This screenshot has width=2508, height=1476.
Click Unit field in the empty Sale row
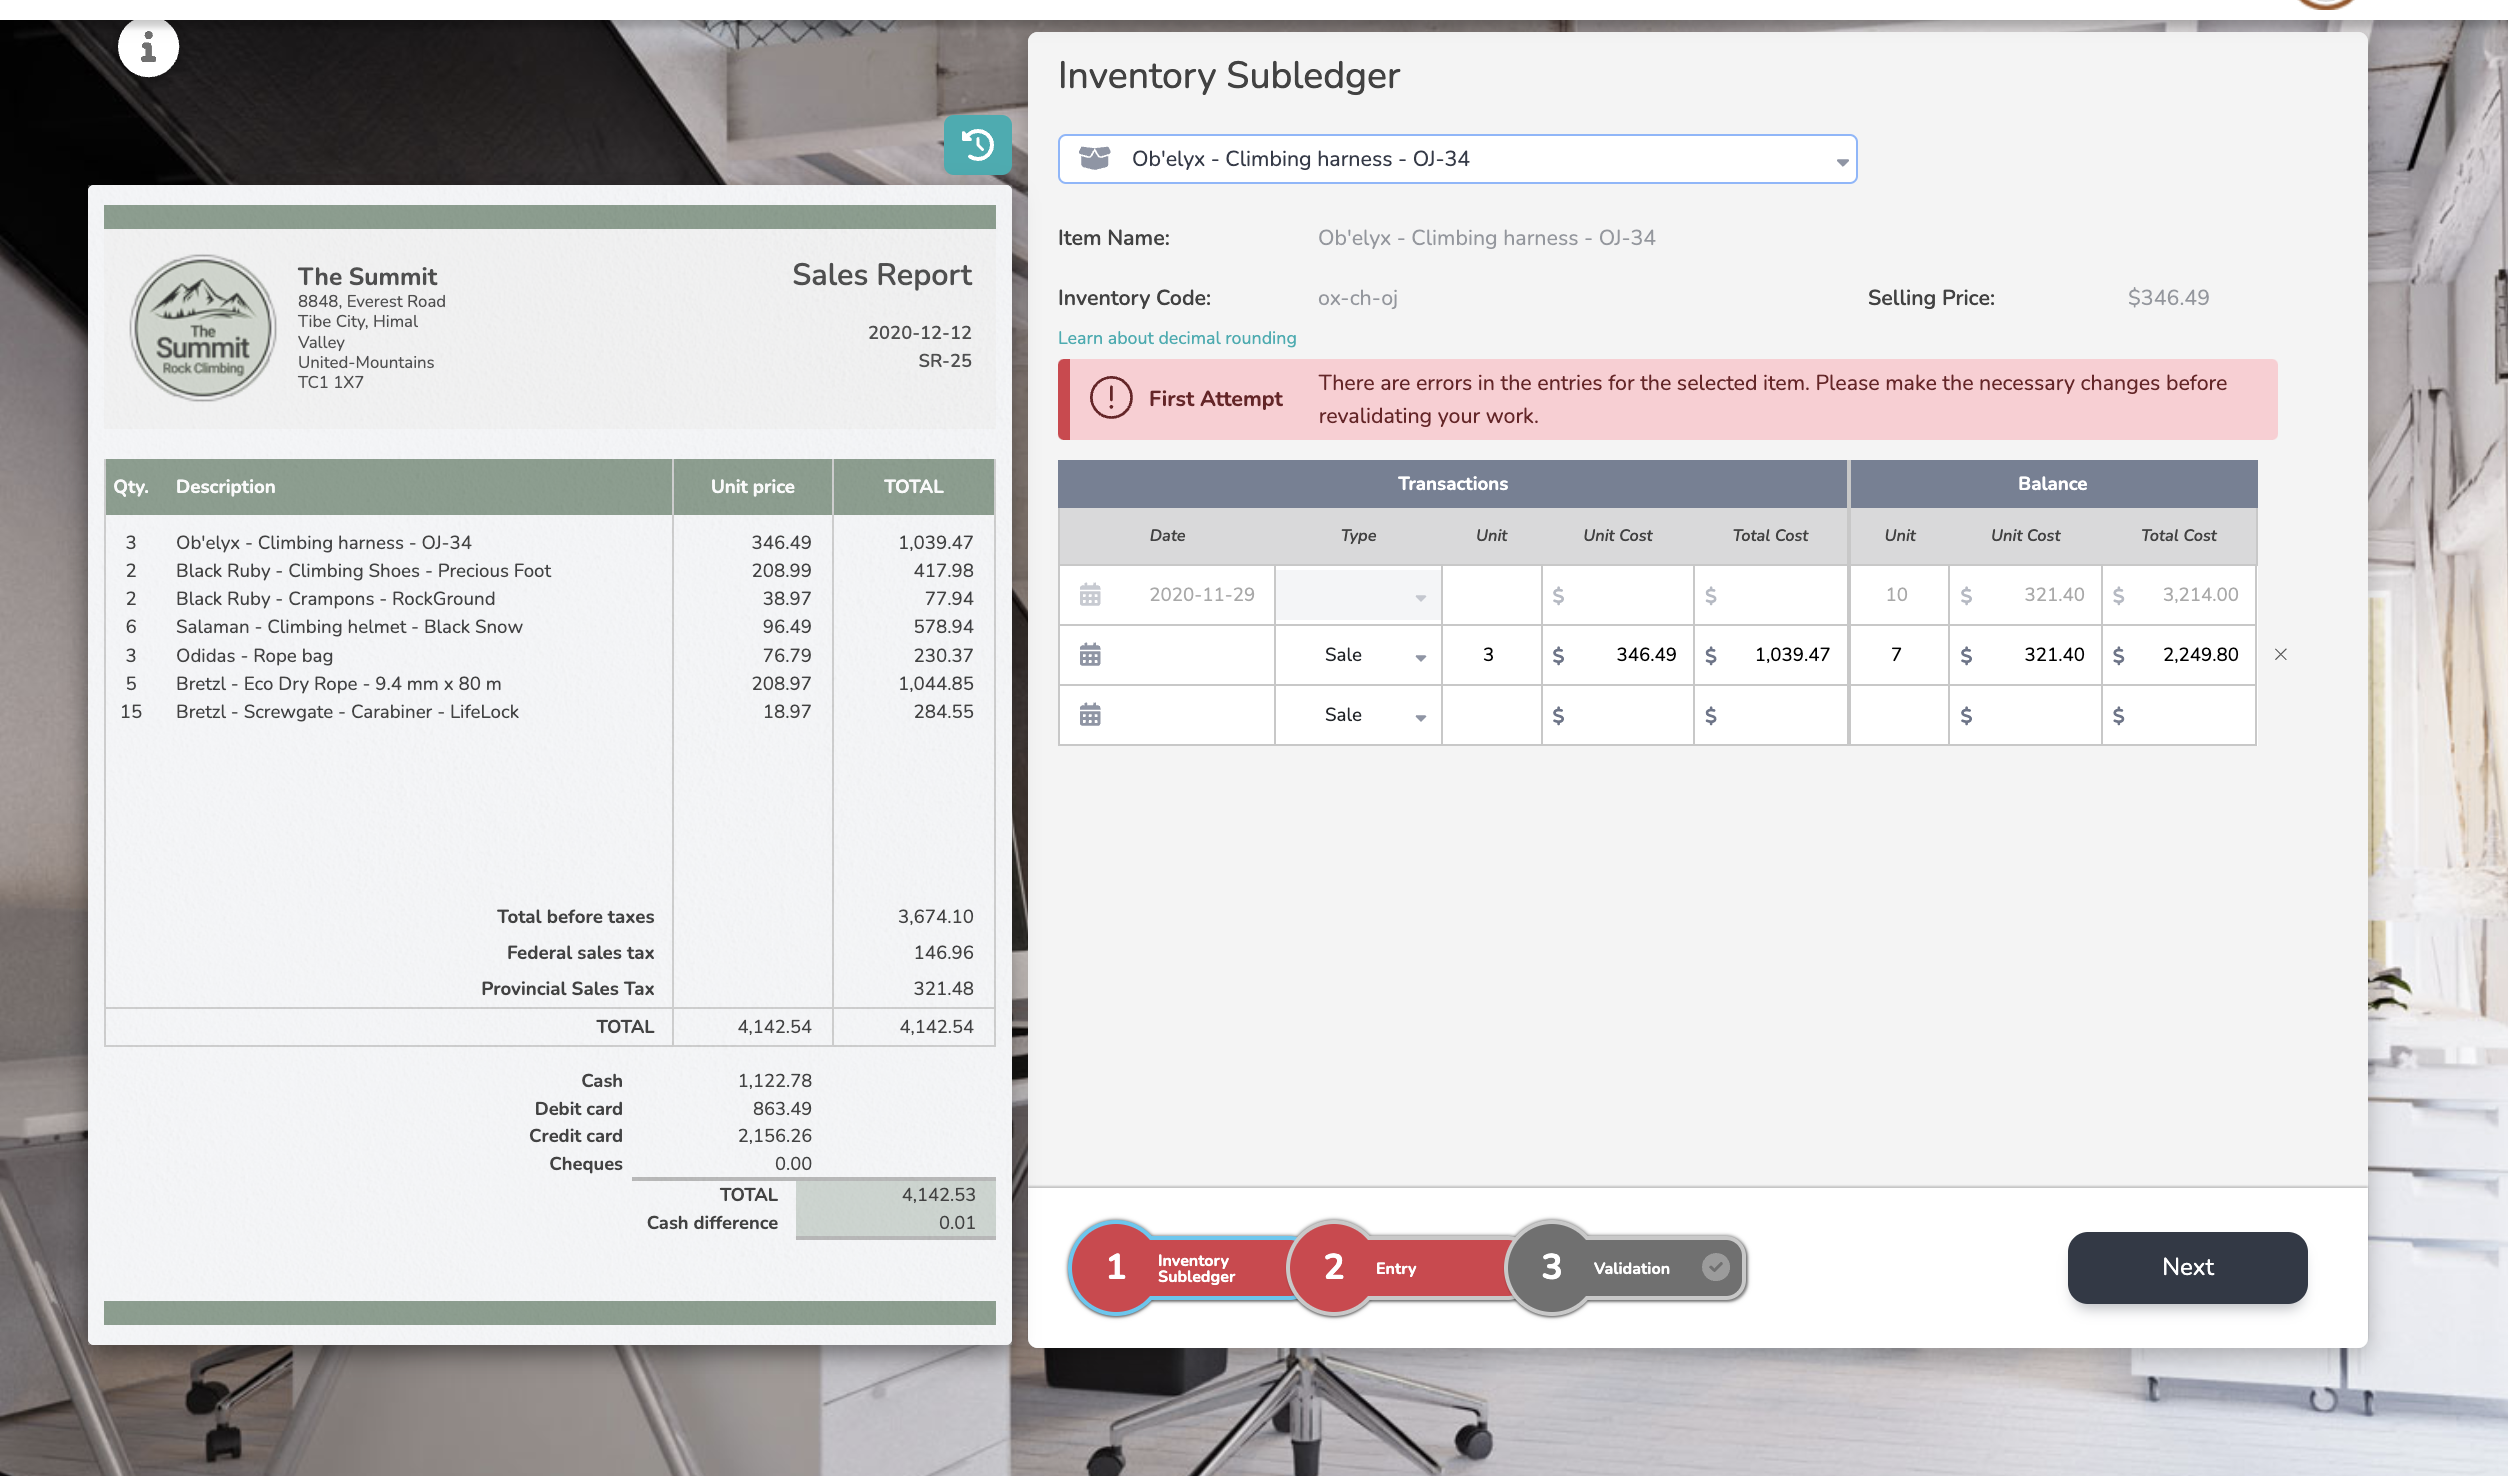pos(1491,715)
